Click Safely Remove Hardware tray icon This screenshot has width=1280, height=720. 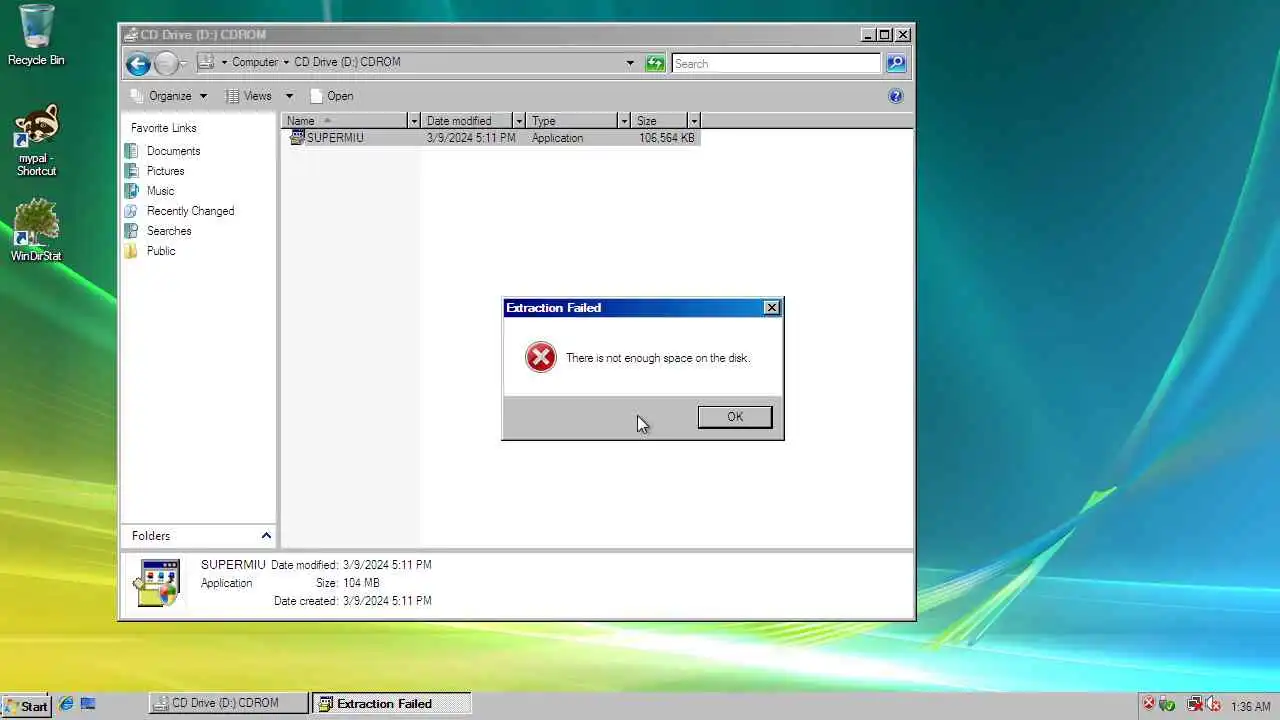[x=1167, y=705]
